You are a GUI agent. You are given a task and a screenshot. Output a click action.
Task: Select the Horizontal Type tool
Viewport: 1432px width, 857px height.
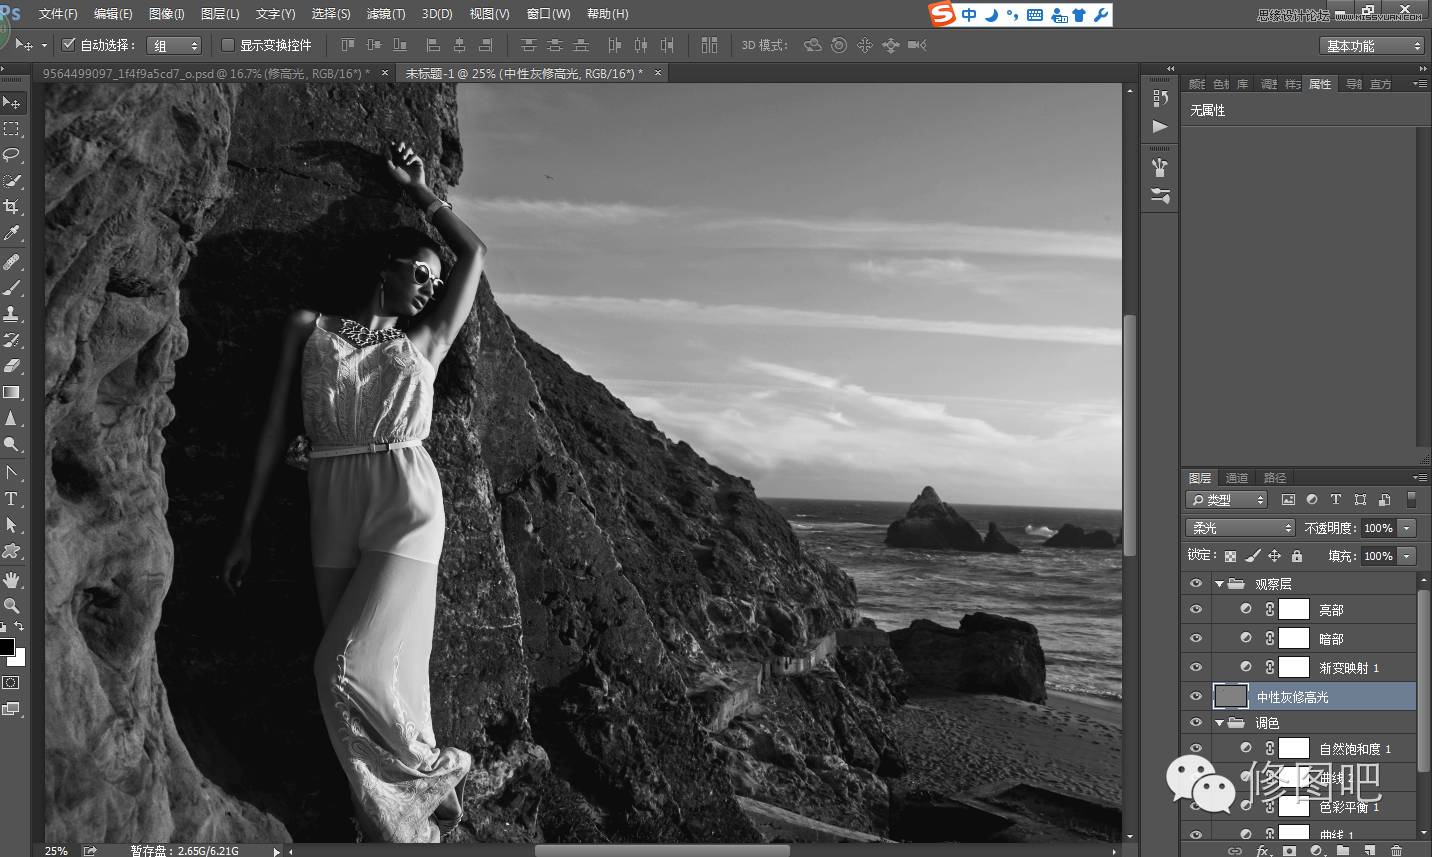tap(12, 499)
